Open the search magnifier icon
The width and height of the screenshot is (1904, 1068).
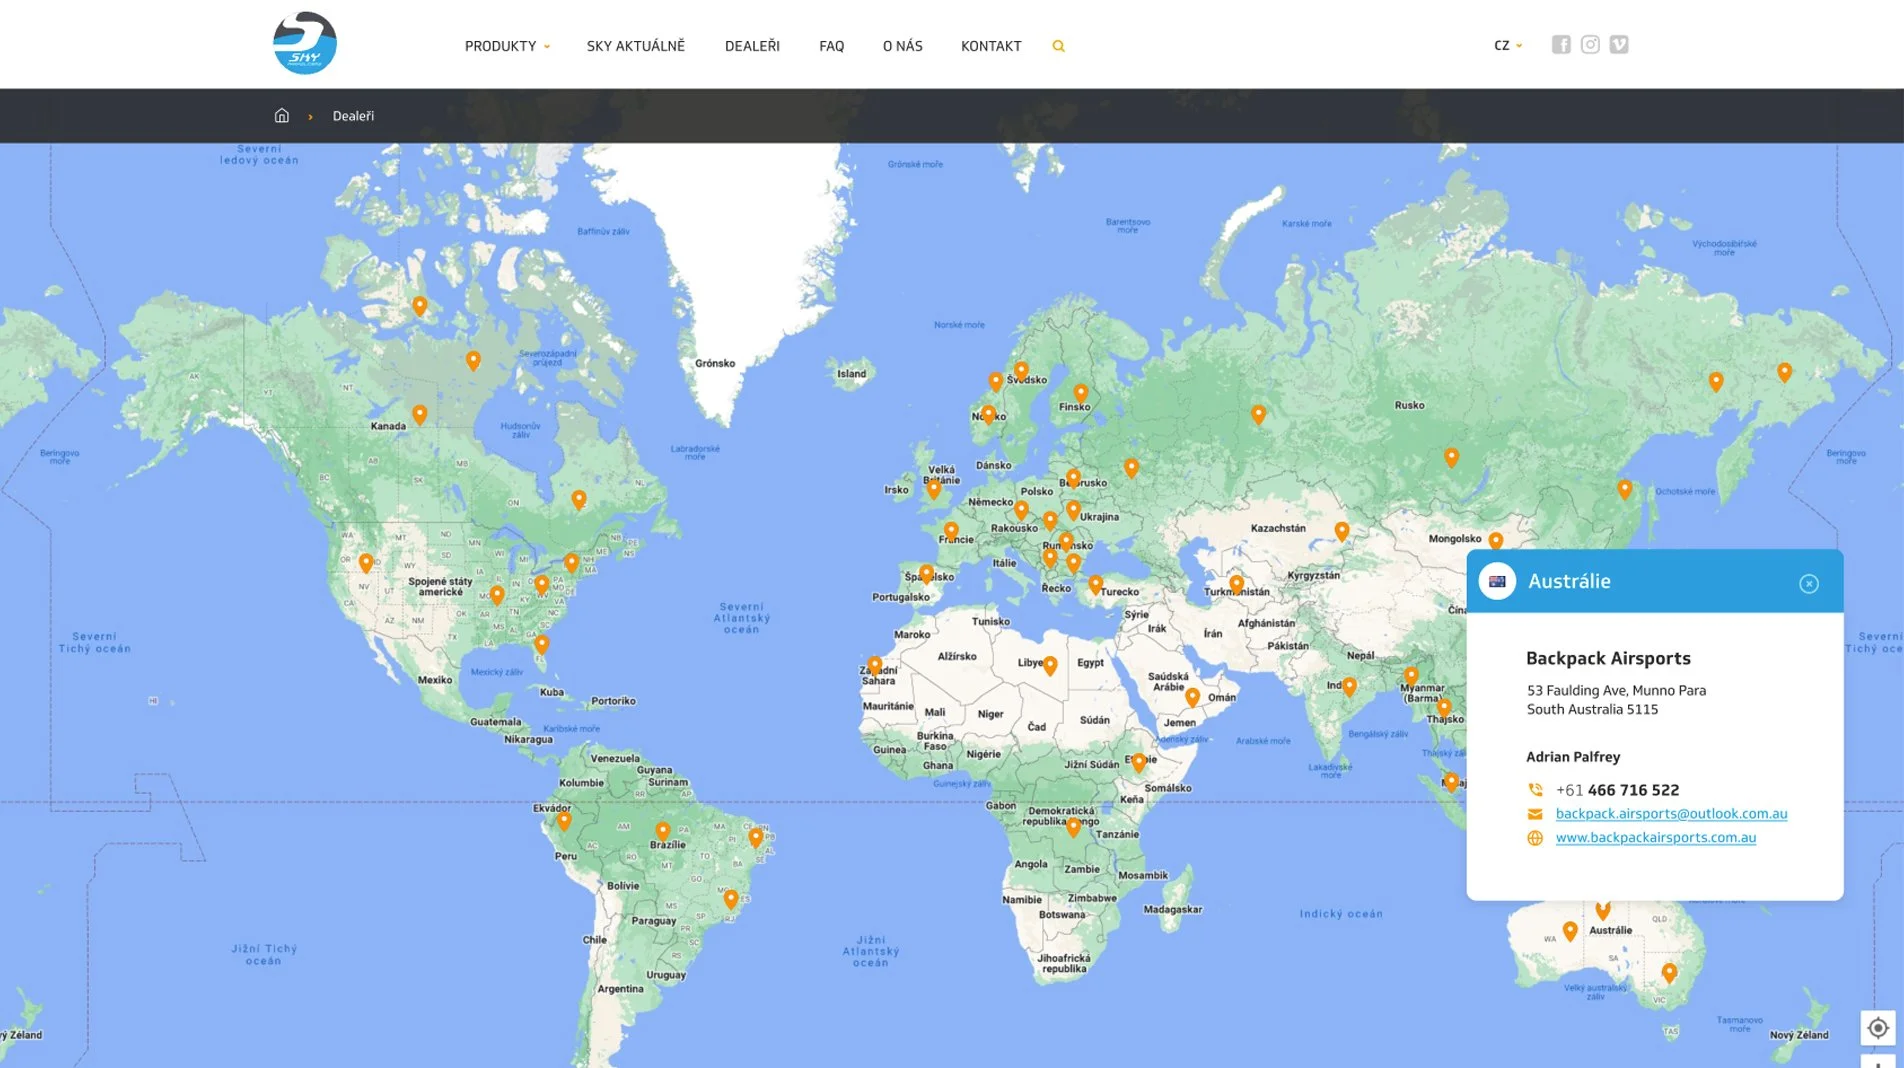coord(1058,46)
